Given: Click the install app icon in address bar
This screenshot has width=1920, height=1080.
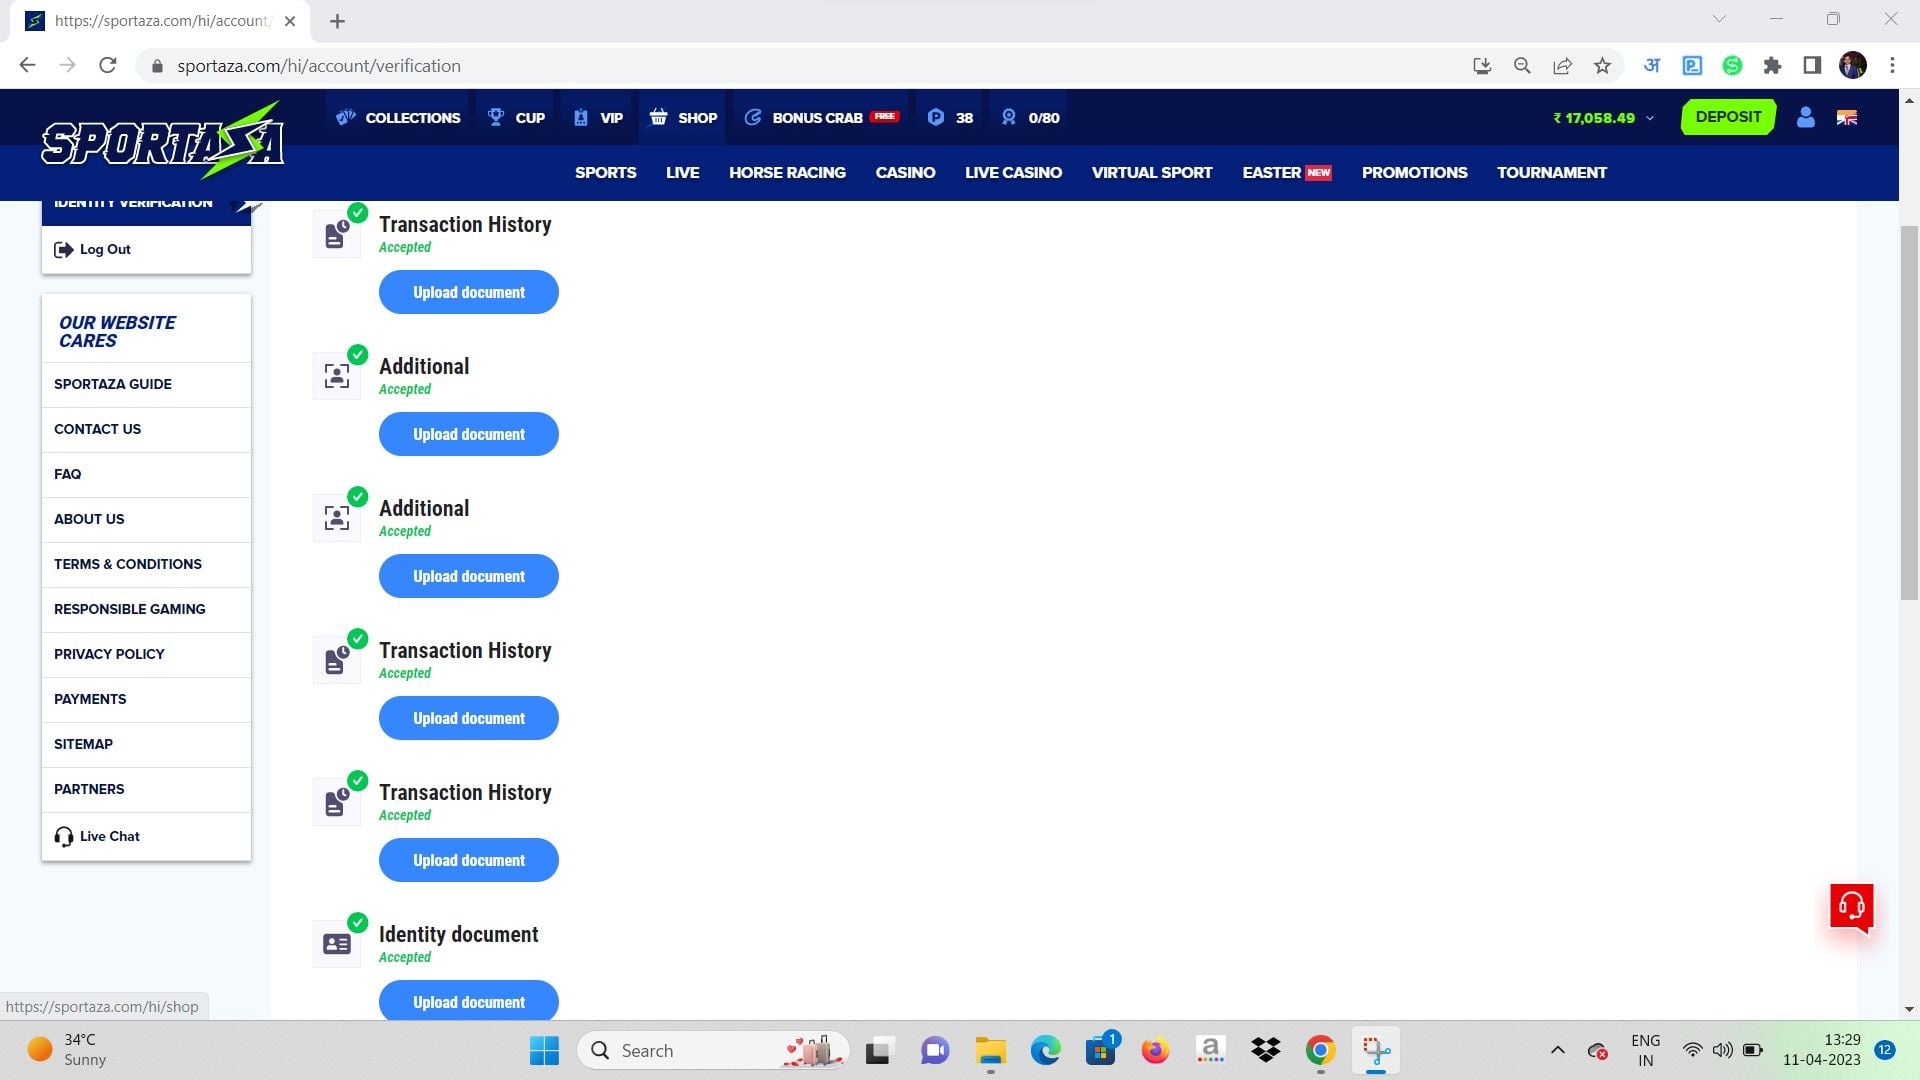Looking at the screenshot, I should 1482,66.
